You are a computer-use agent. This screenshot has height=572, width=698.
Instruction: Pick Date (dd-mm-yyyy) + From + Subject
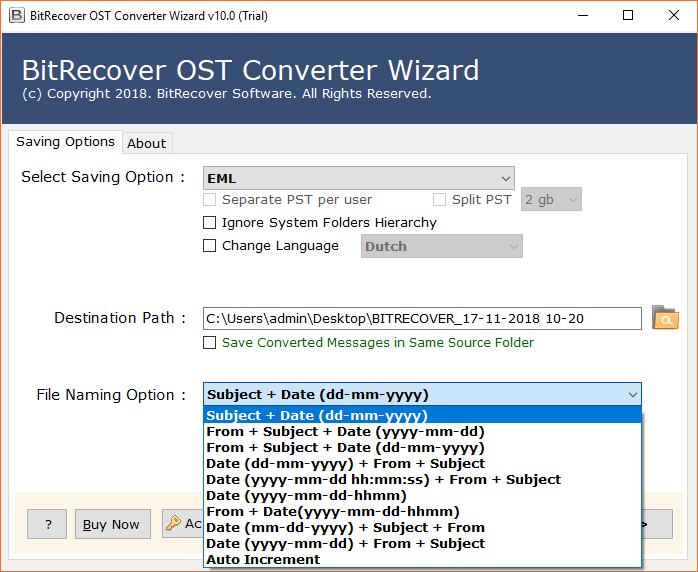(422, 463)
